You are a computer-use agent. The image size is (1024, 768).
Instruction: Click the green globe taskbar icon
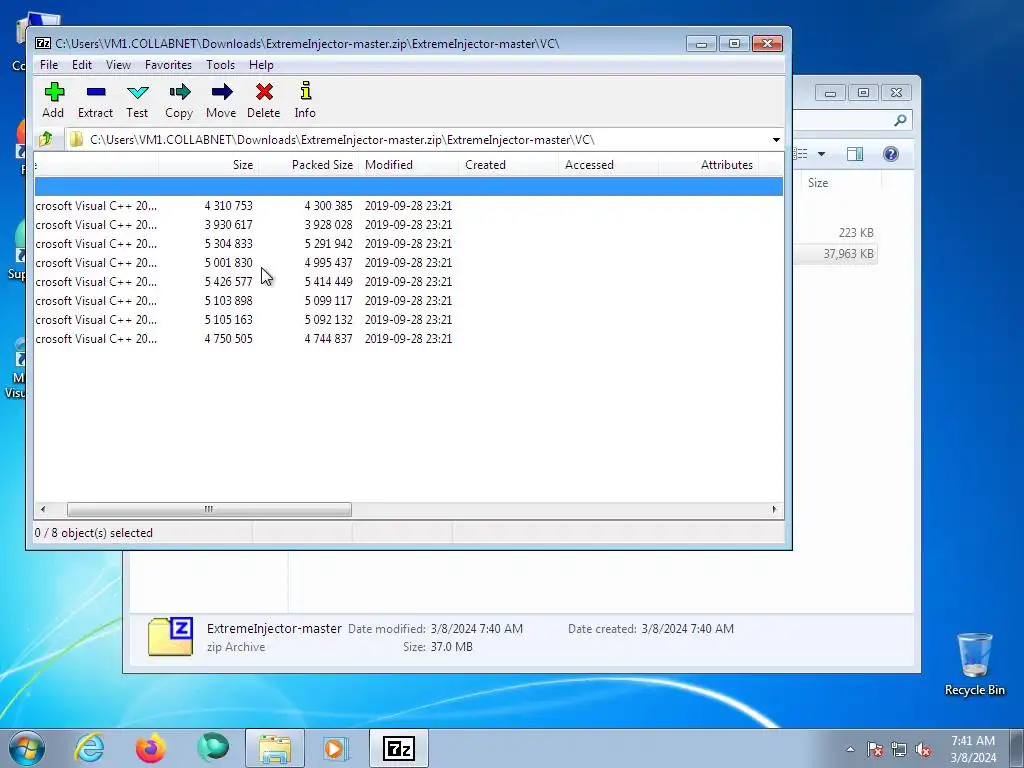pos(213,747)
